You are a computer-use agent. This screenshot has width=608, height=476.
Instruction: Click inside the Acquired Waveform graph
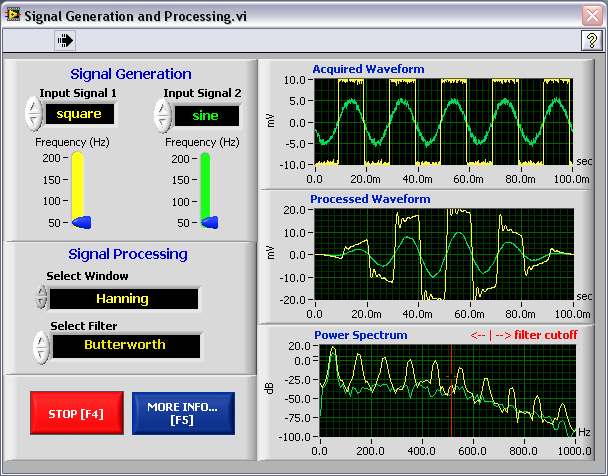tap(442, 120)
